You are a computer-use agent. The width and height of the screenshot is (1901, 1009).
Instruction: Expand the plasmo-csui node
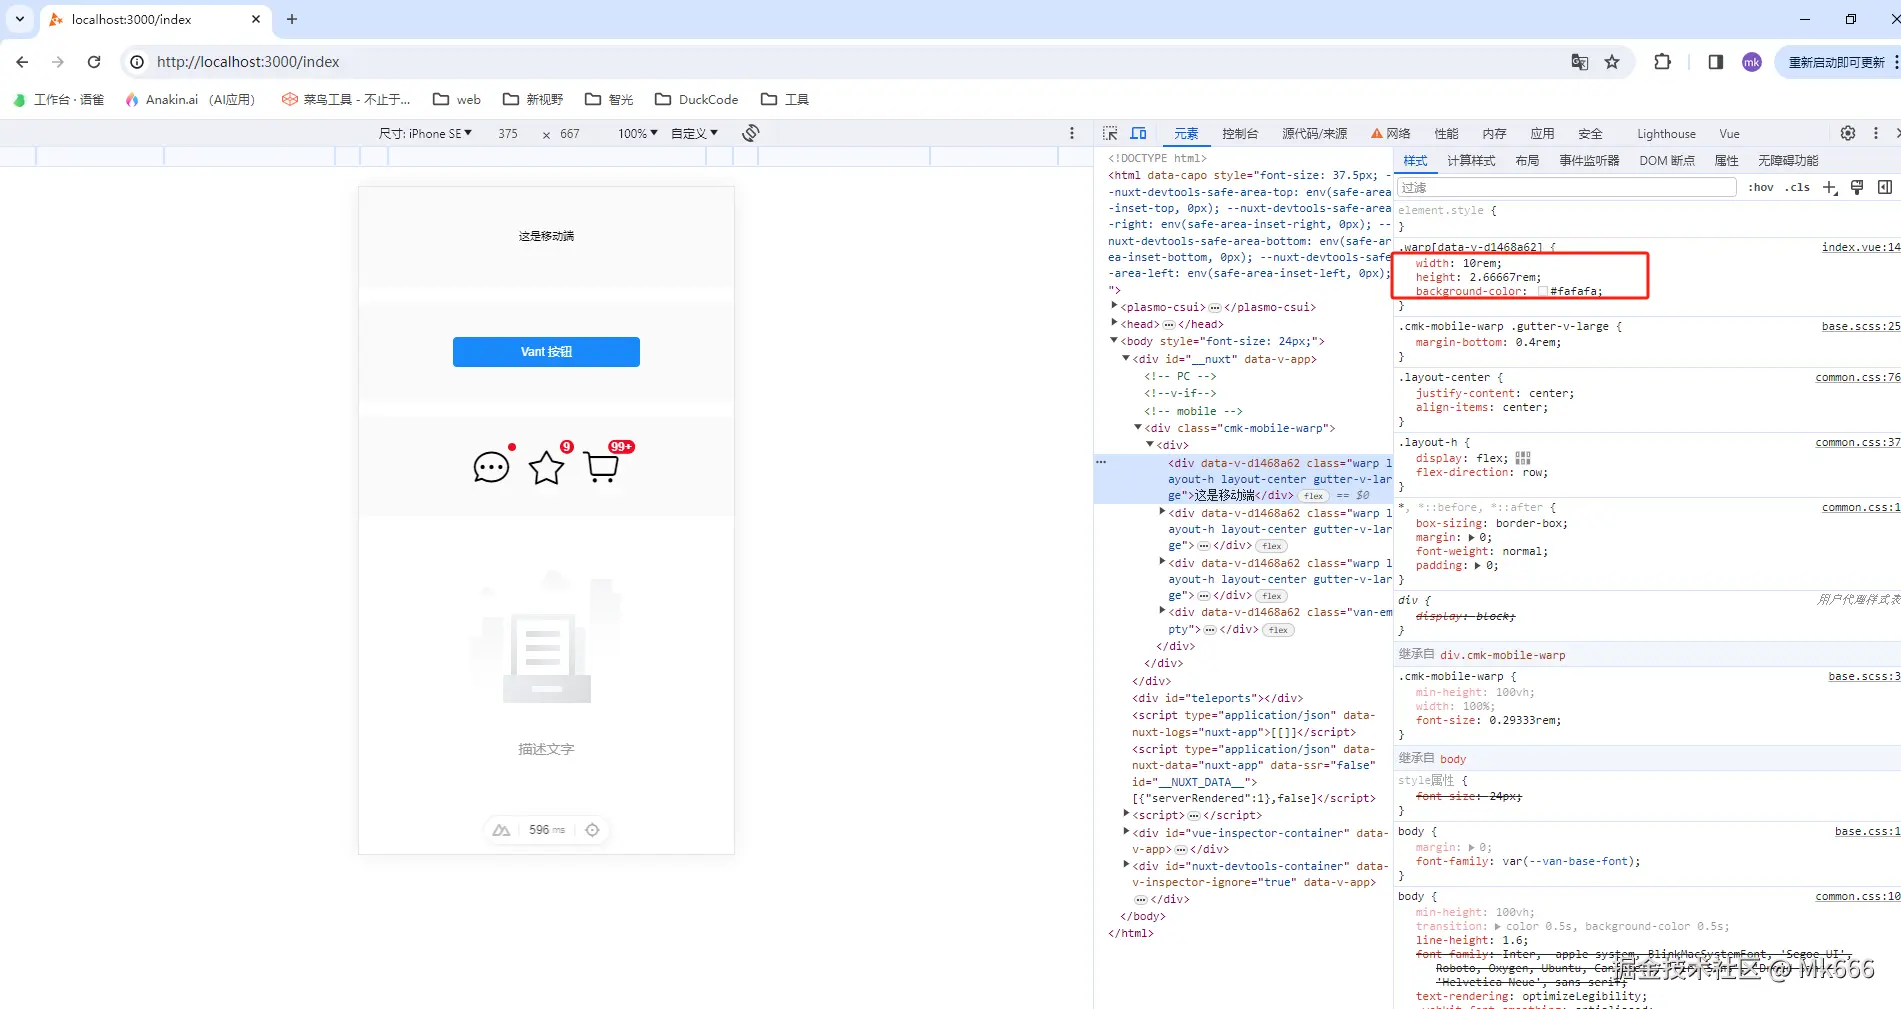click(x=1114, y=306)
